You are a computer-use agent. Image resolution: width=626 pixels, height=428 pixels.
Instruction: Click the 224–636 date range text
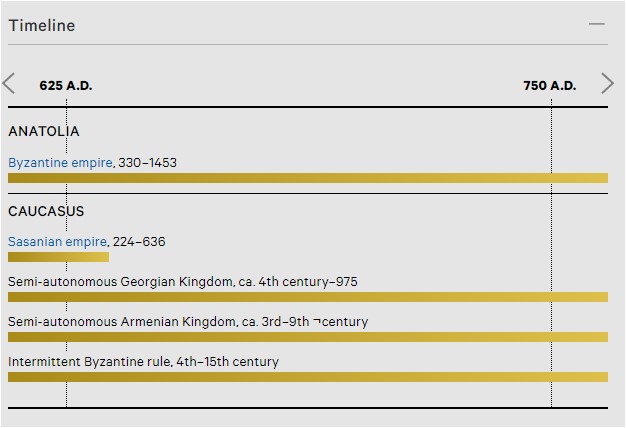[x=139, y=242]
